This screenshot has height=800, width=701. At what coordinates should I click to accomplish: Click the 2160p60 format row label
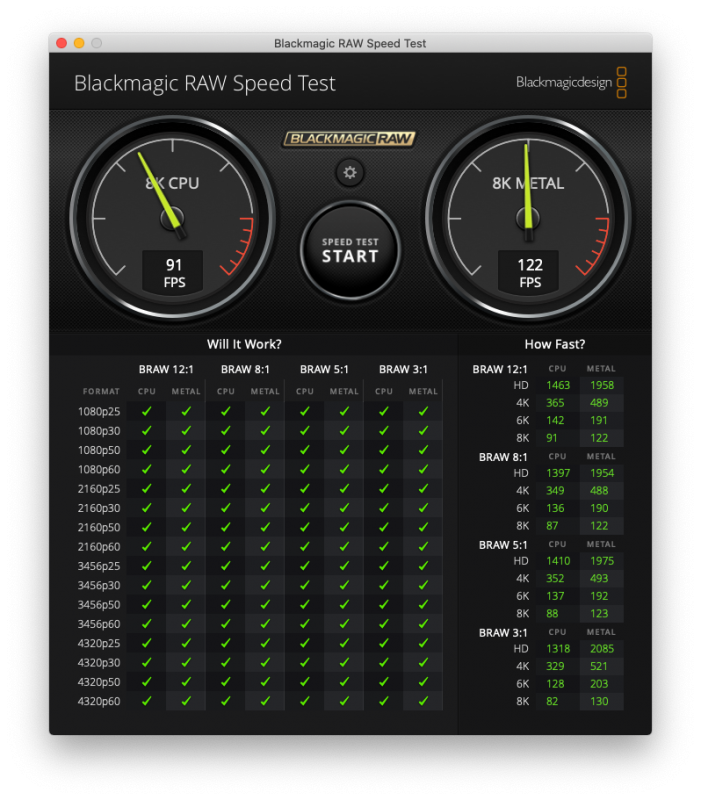tap(99, 547)
